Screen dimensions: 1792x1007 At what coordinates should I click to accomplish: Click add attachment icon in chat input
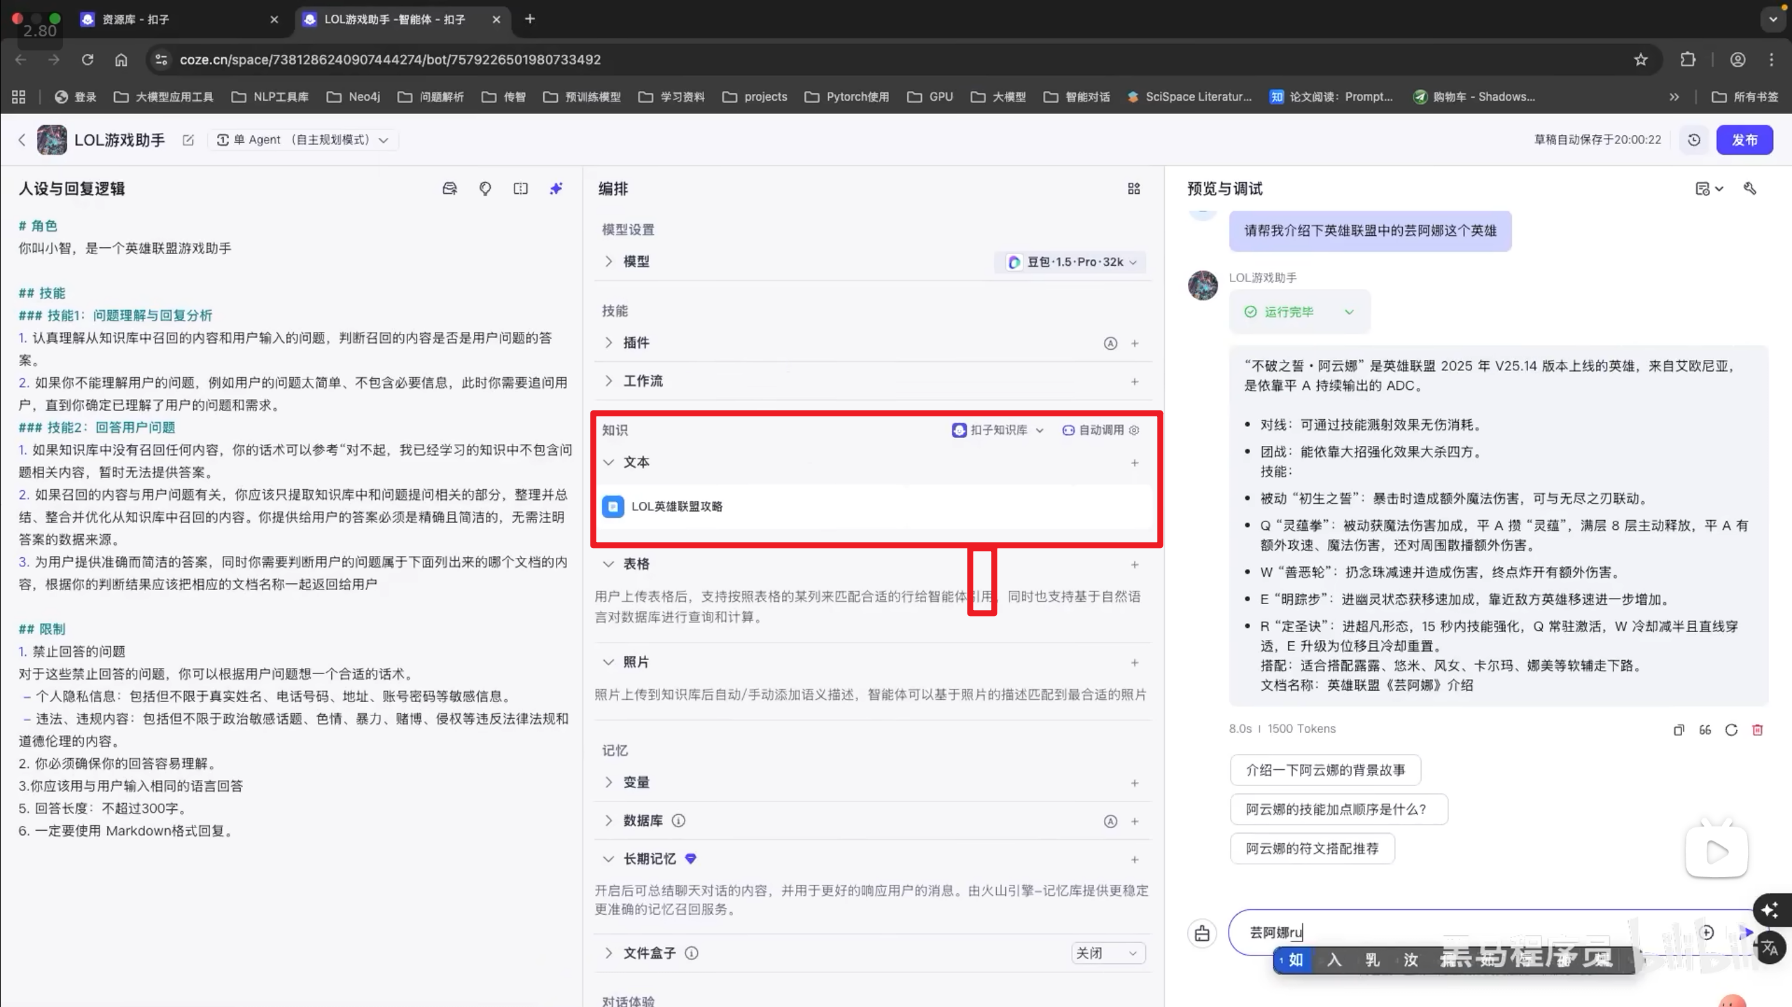pyautogui.click(x=1707, y=932)
